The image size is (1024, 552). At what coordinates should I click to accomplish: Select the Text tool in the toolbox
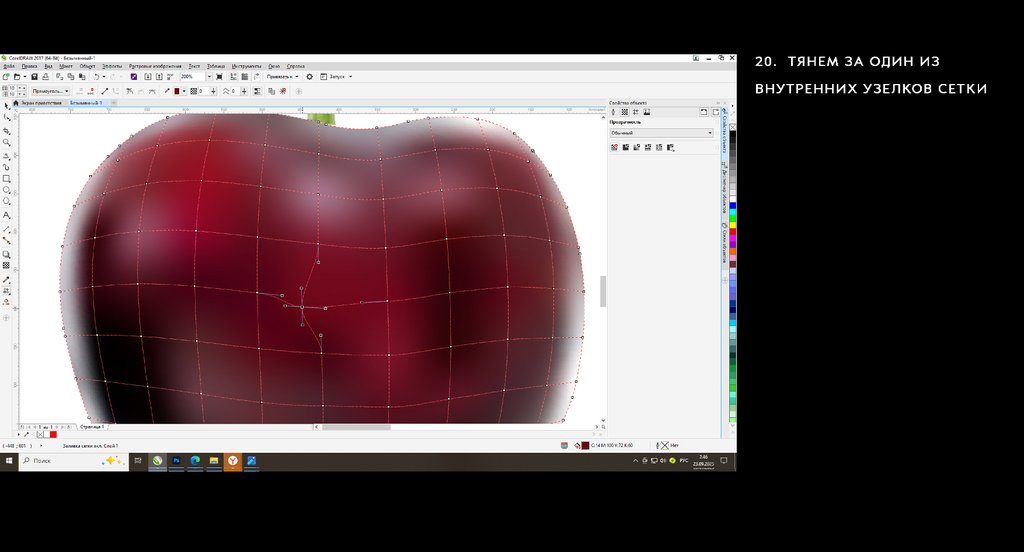(7, 216)
